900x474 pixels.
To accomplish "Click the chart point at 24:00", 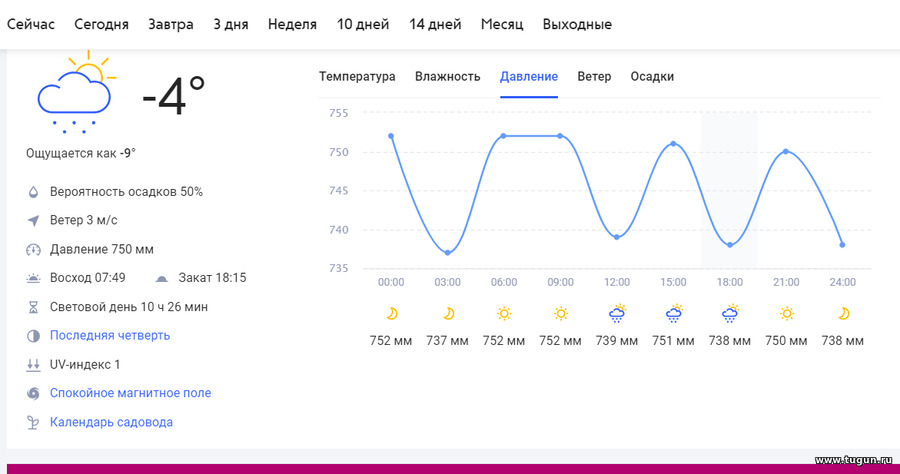I will coord(843,245).
